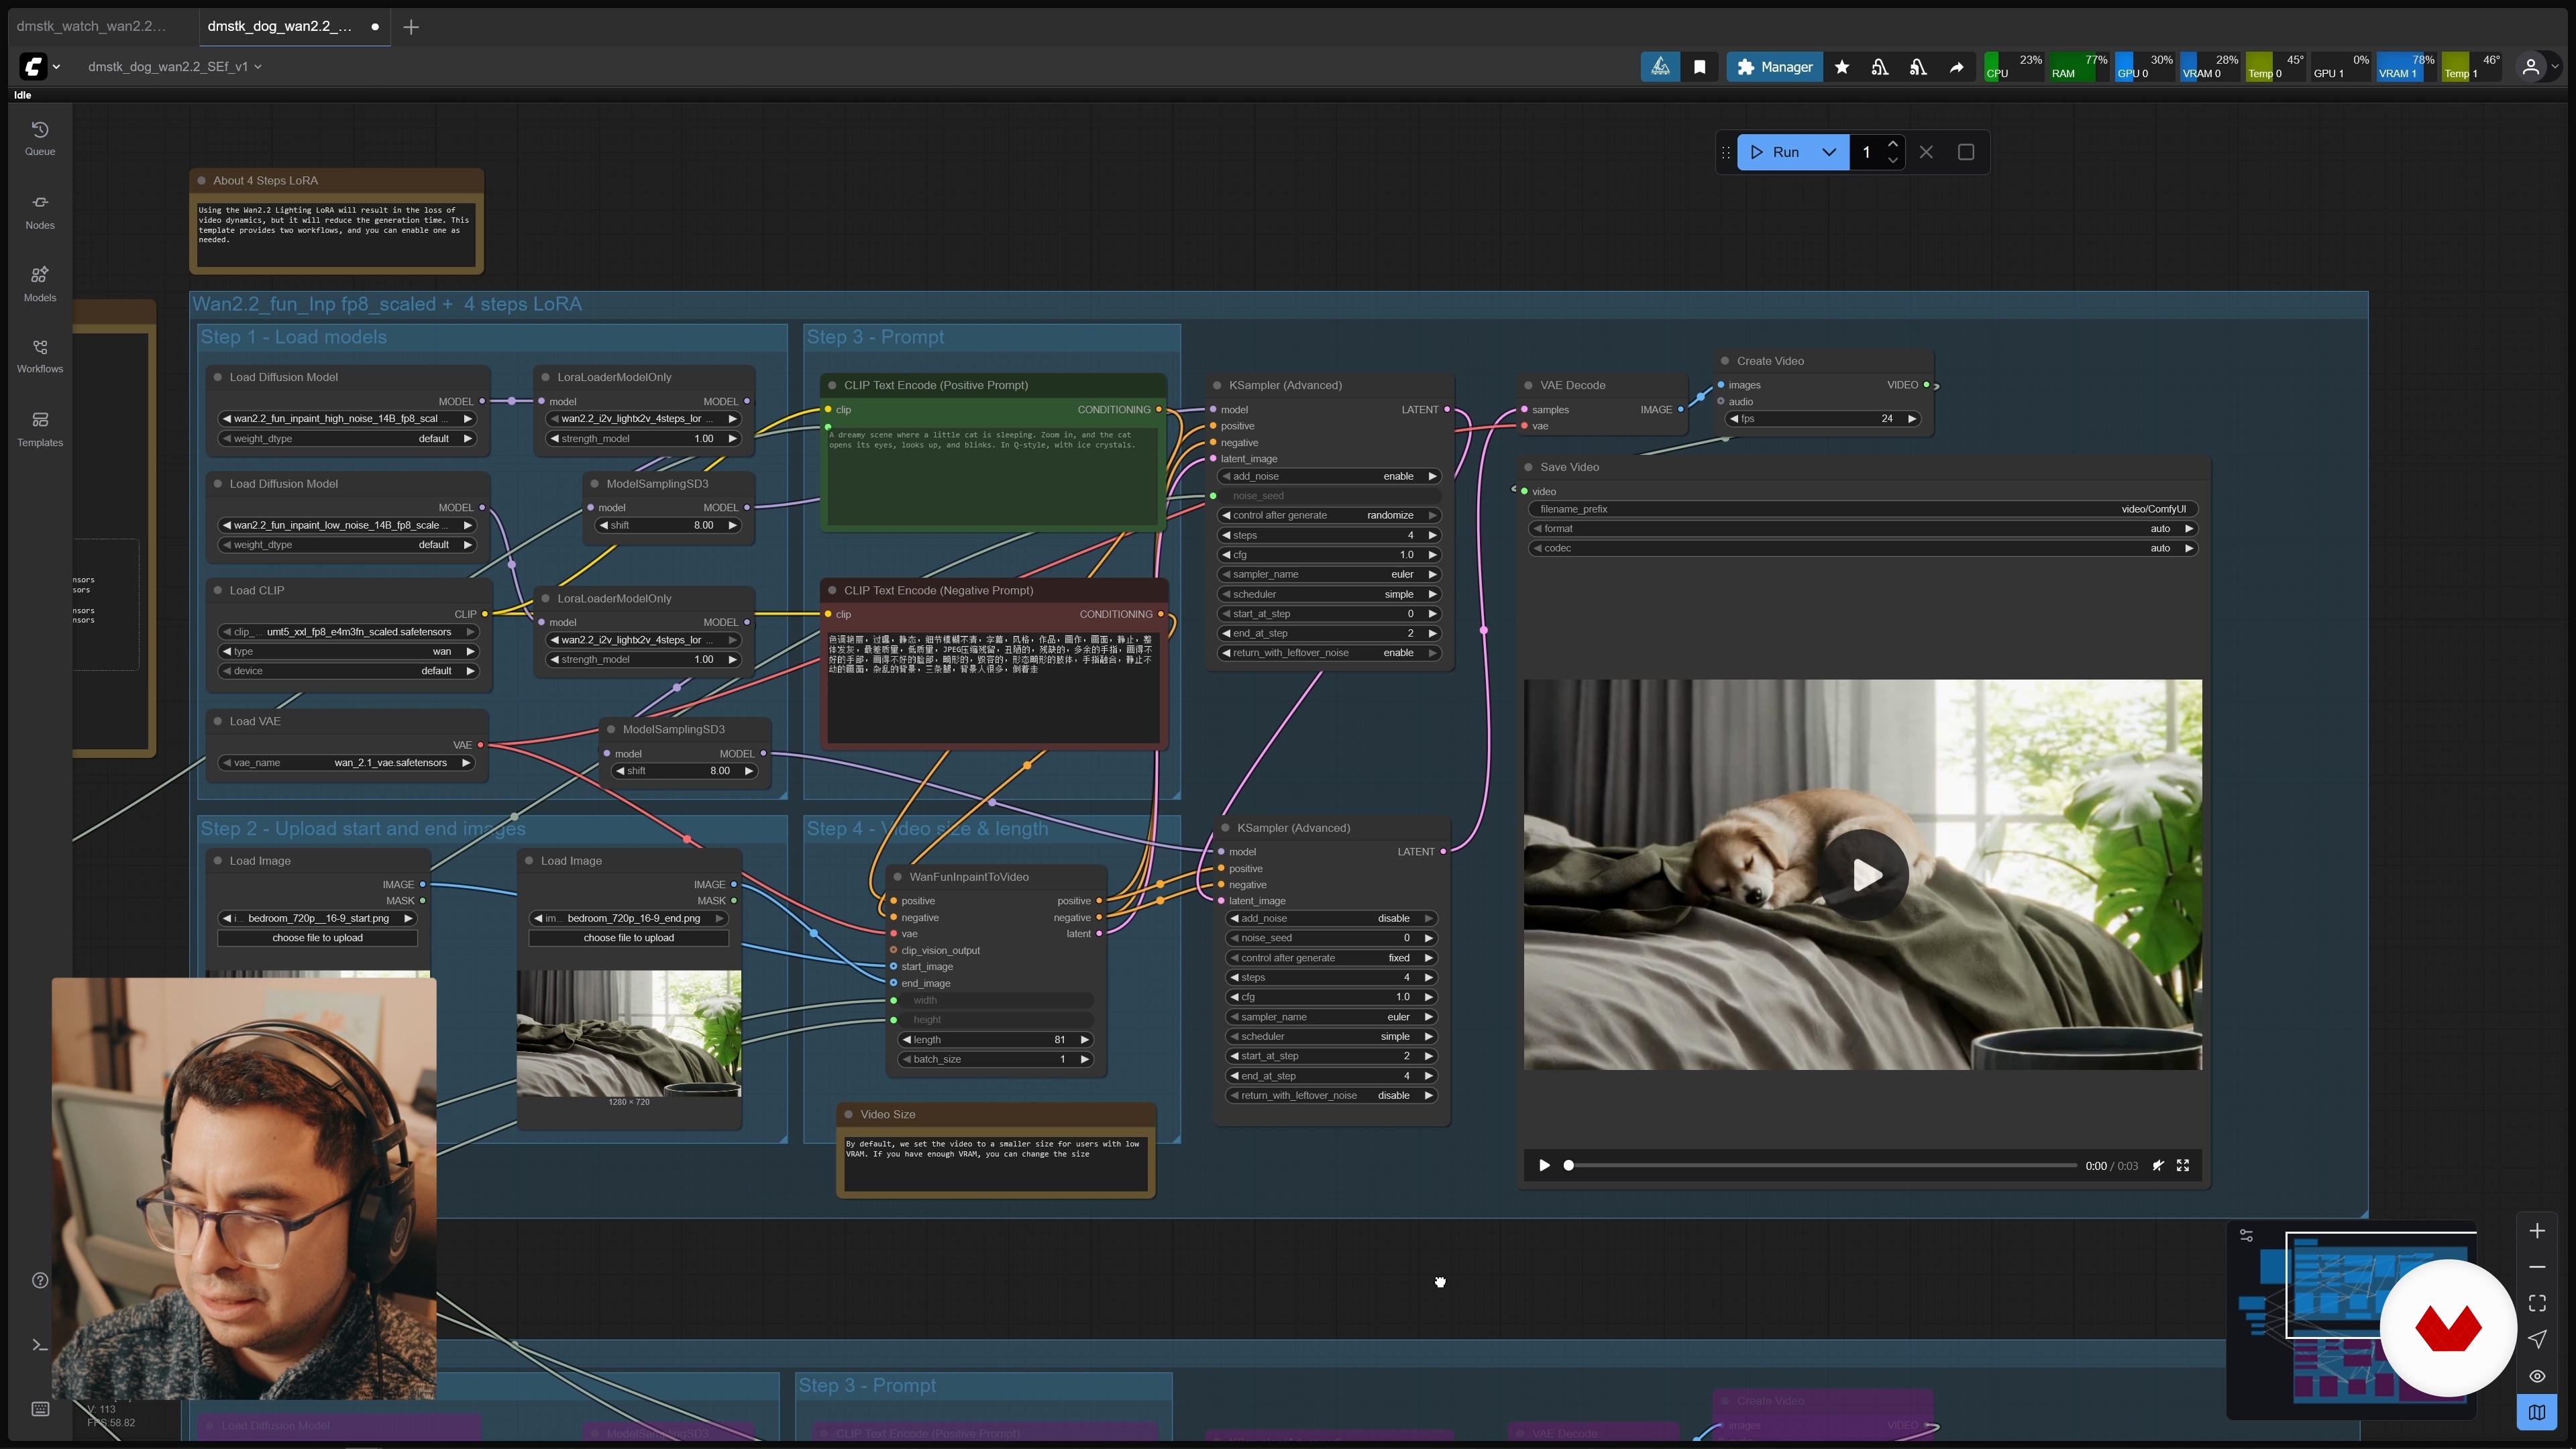
Task: Open the Models sidebar panel
Action: click(40, 284)
